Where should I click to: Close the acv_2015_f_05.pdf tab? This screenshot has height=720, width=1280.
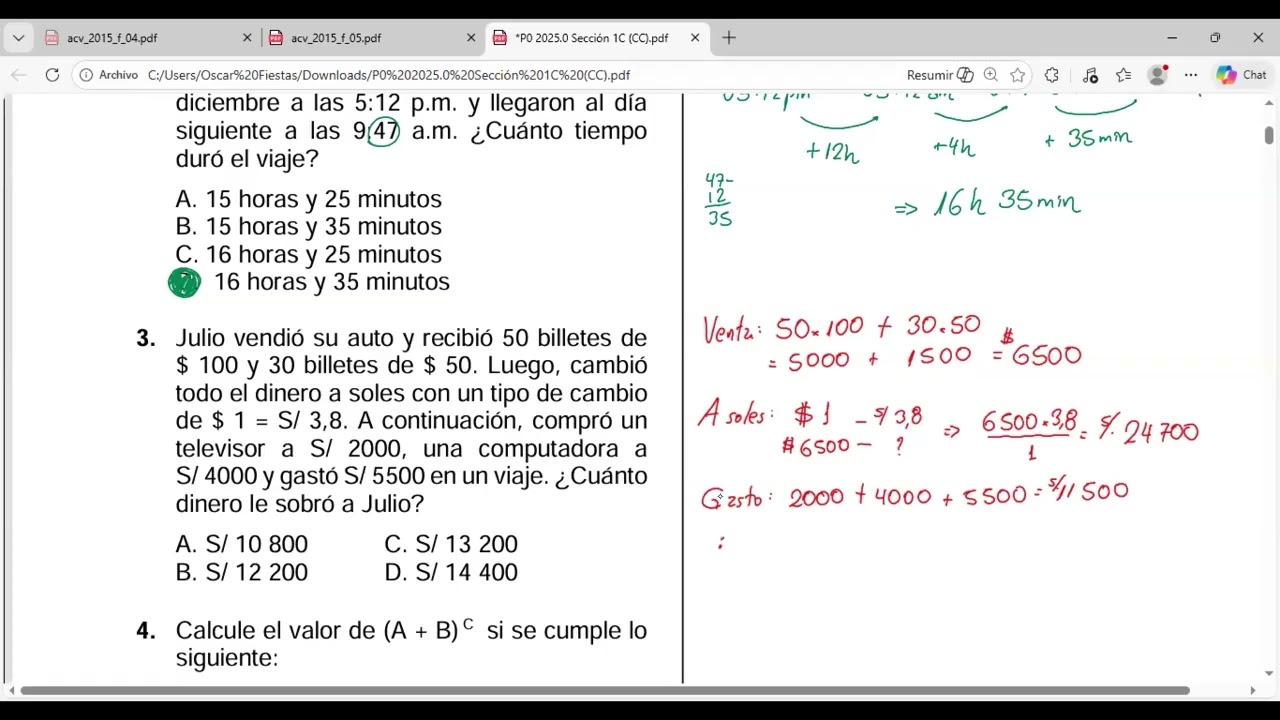tap(471, 38)
